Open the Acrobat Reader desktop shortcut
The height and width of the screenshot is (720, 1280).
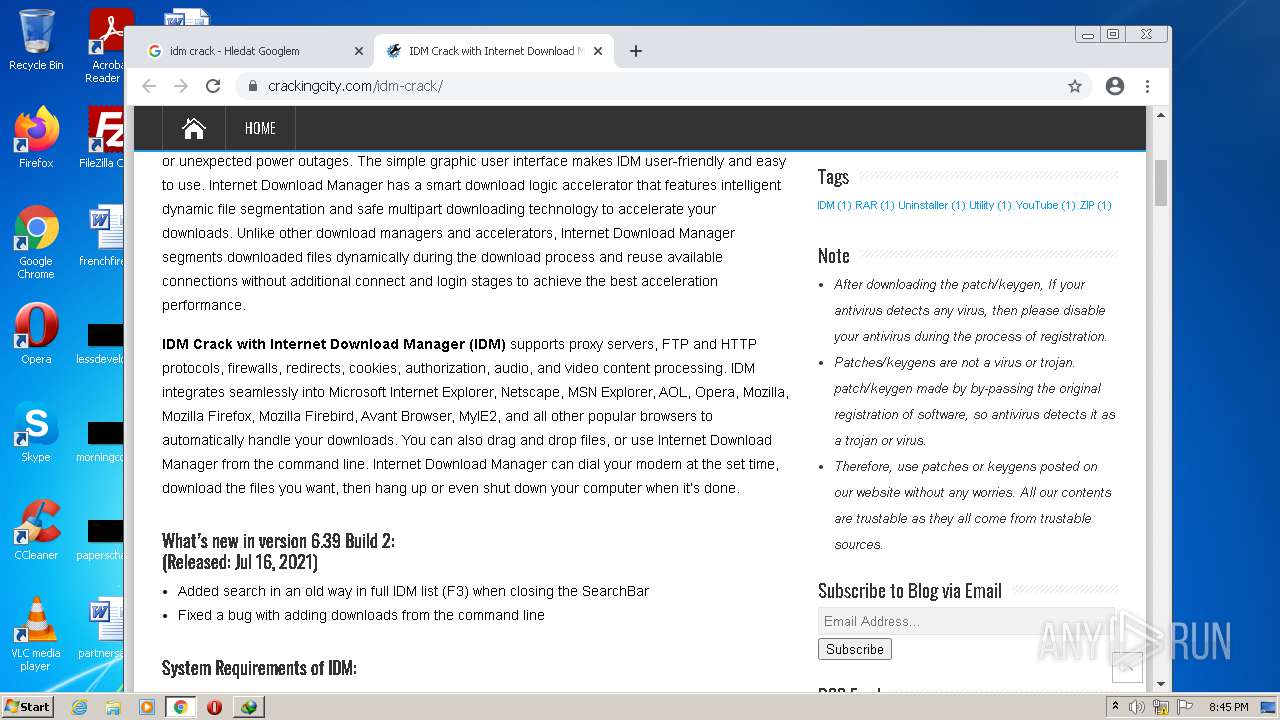(106, 46)
